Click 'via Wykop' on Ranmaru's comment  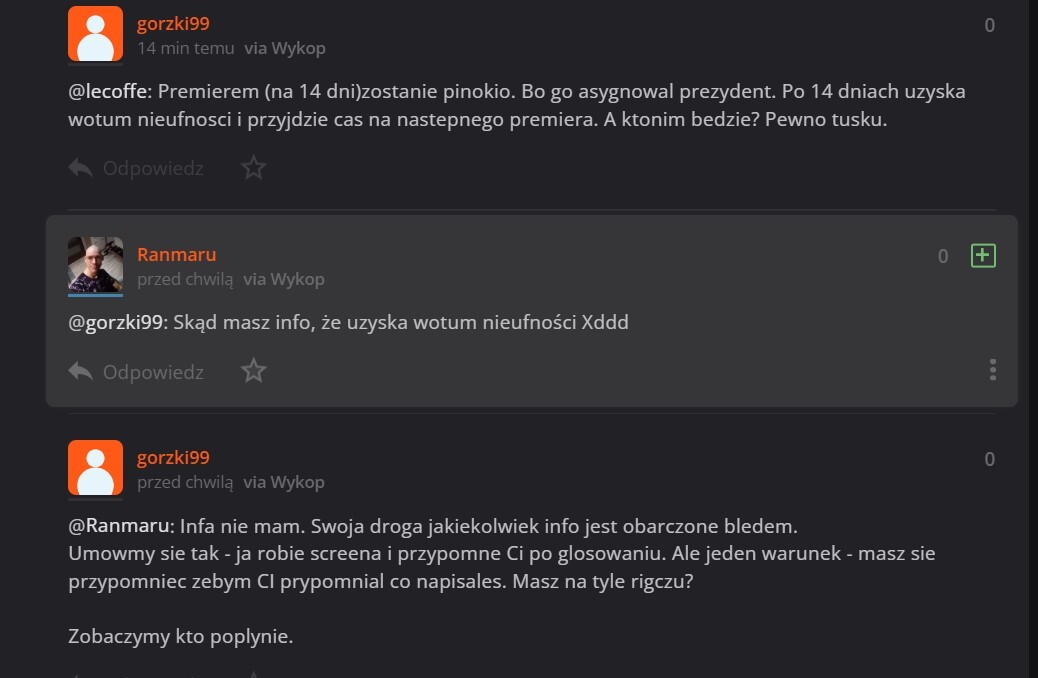click(284, 279)
